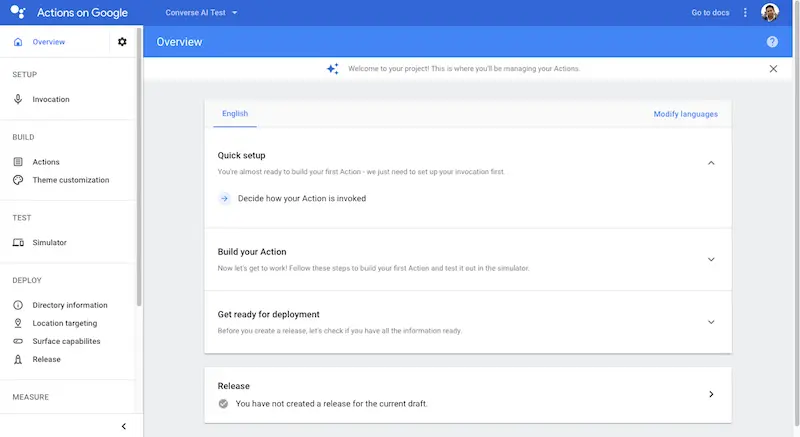Click the main page vertical scrollbar

tap(796, 214)
